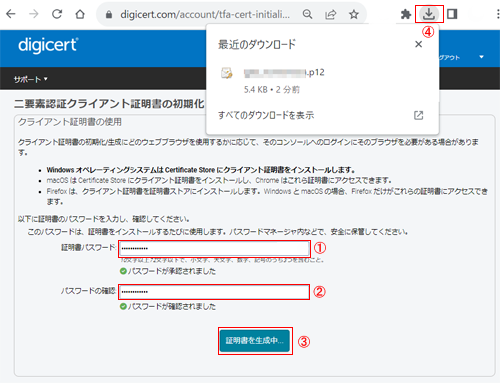Open the browser downloads icon

(x=429, y=14)
